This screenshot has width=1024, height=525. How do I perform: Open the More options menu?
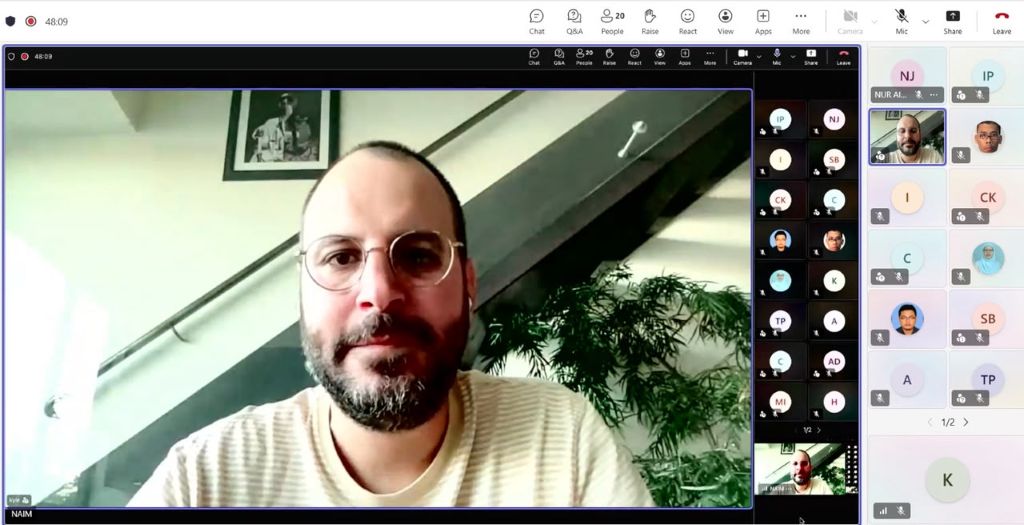pos(801,21)
